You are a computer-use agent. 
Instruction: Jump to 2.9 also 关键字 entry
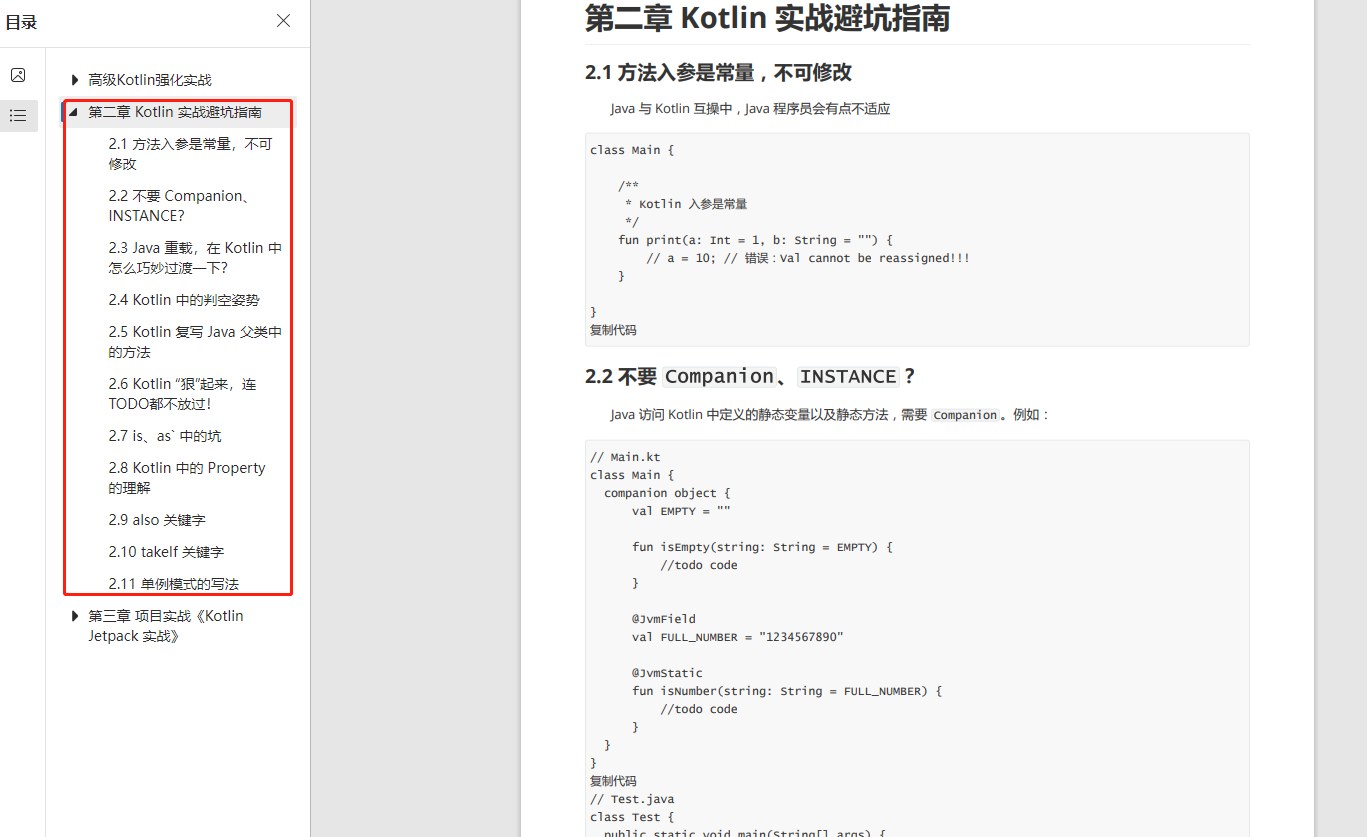[x=157, y=520]
